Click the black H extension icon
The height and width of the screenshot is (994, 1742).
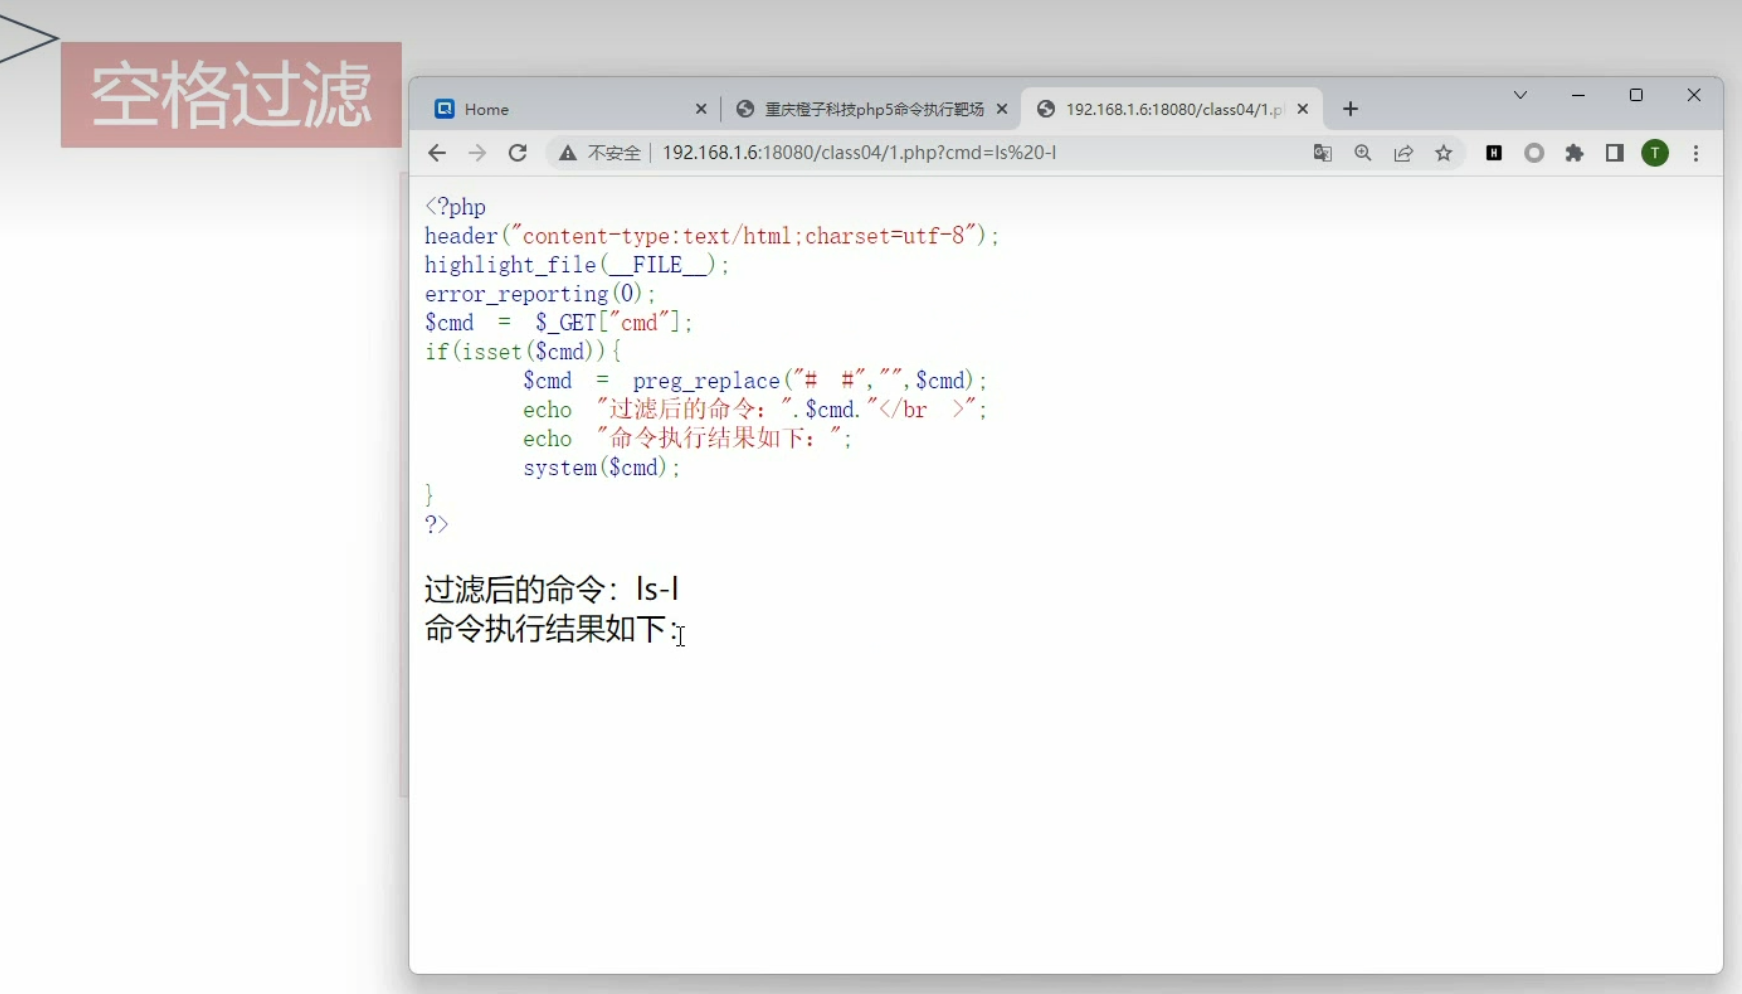pos(1494,153)
